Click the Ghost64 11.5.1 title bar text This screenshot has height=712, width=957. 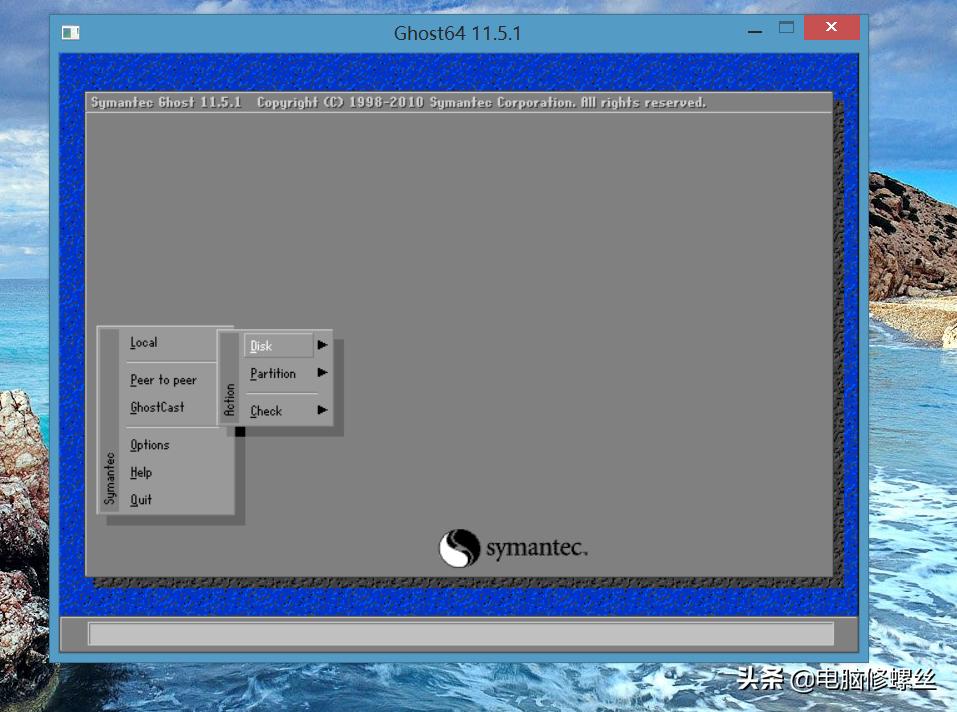[x=457, y=33]
